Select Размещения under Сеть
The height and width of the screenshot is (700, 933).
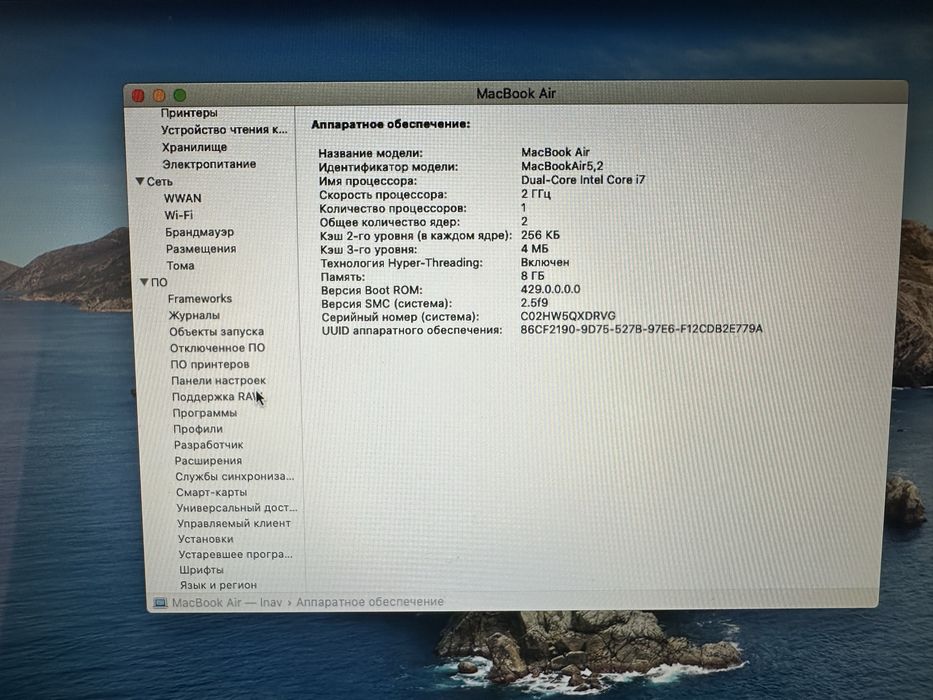[x=201, y=249]
